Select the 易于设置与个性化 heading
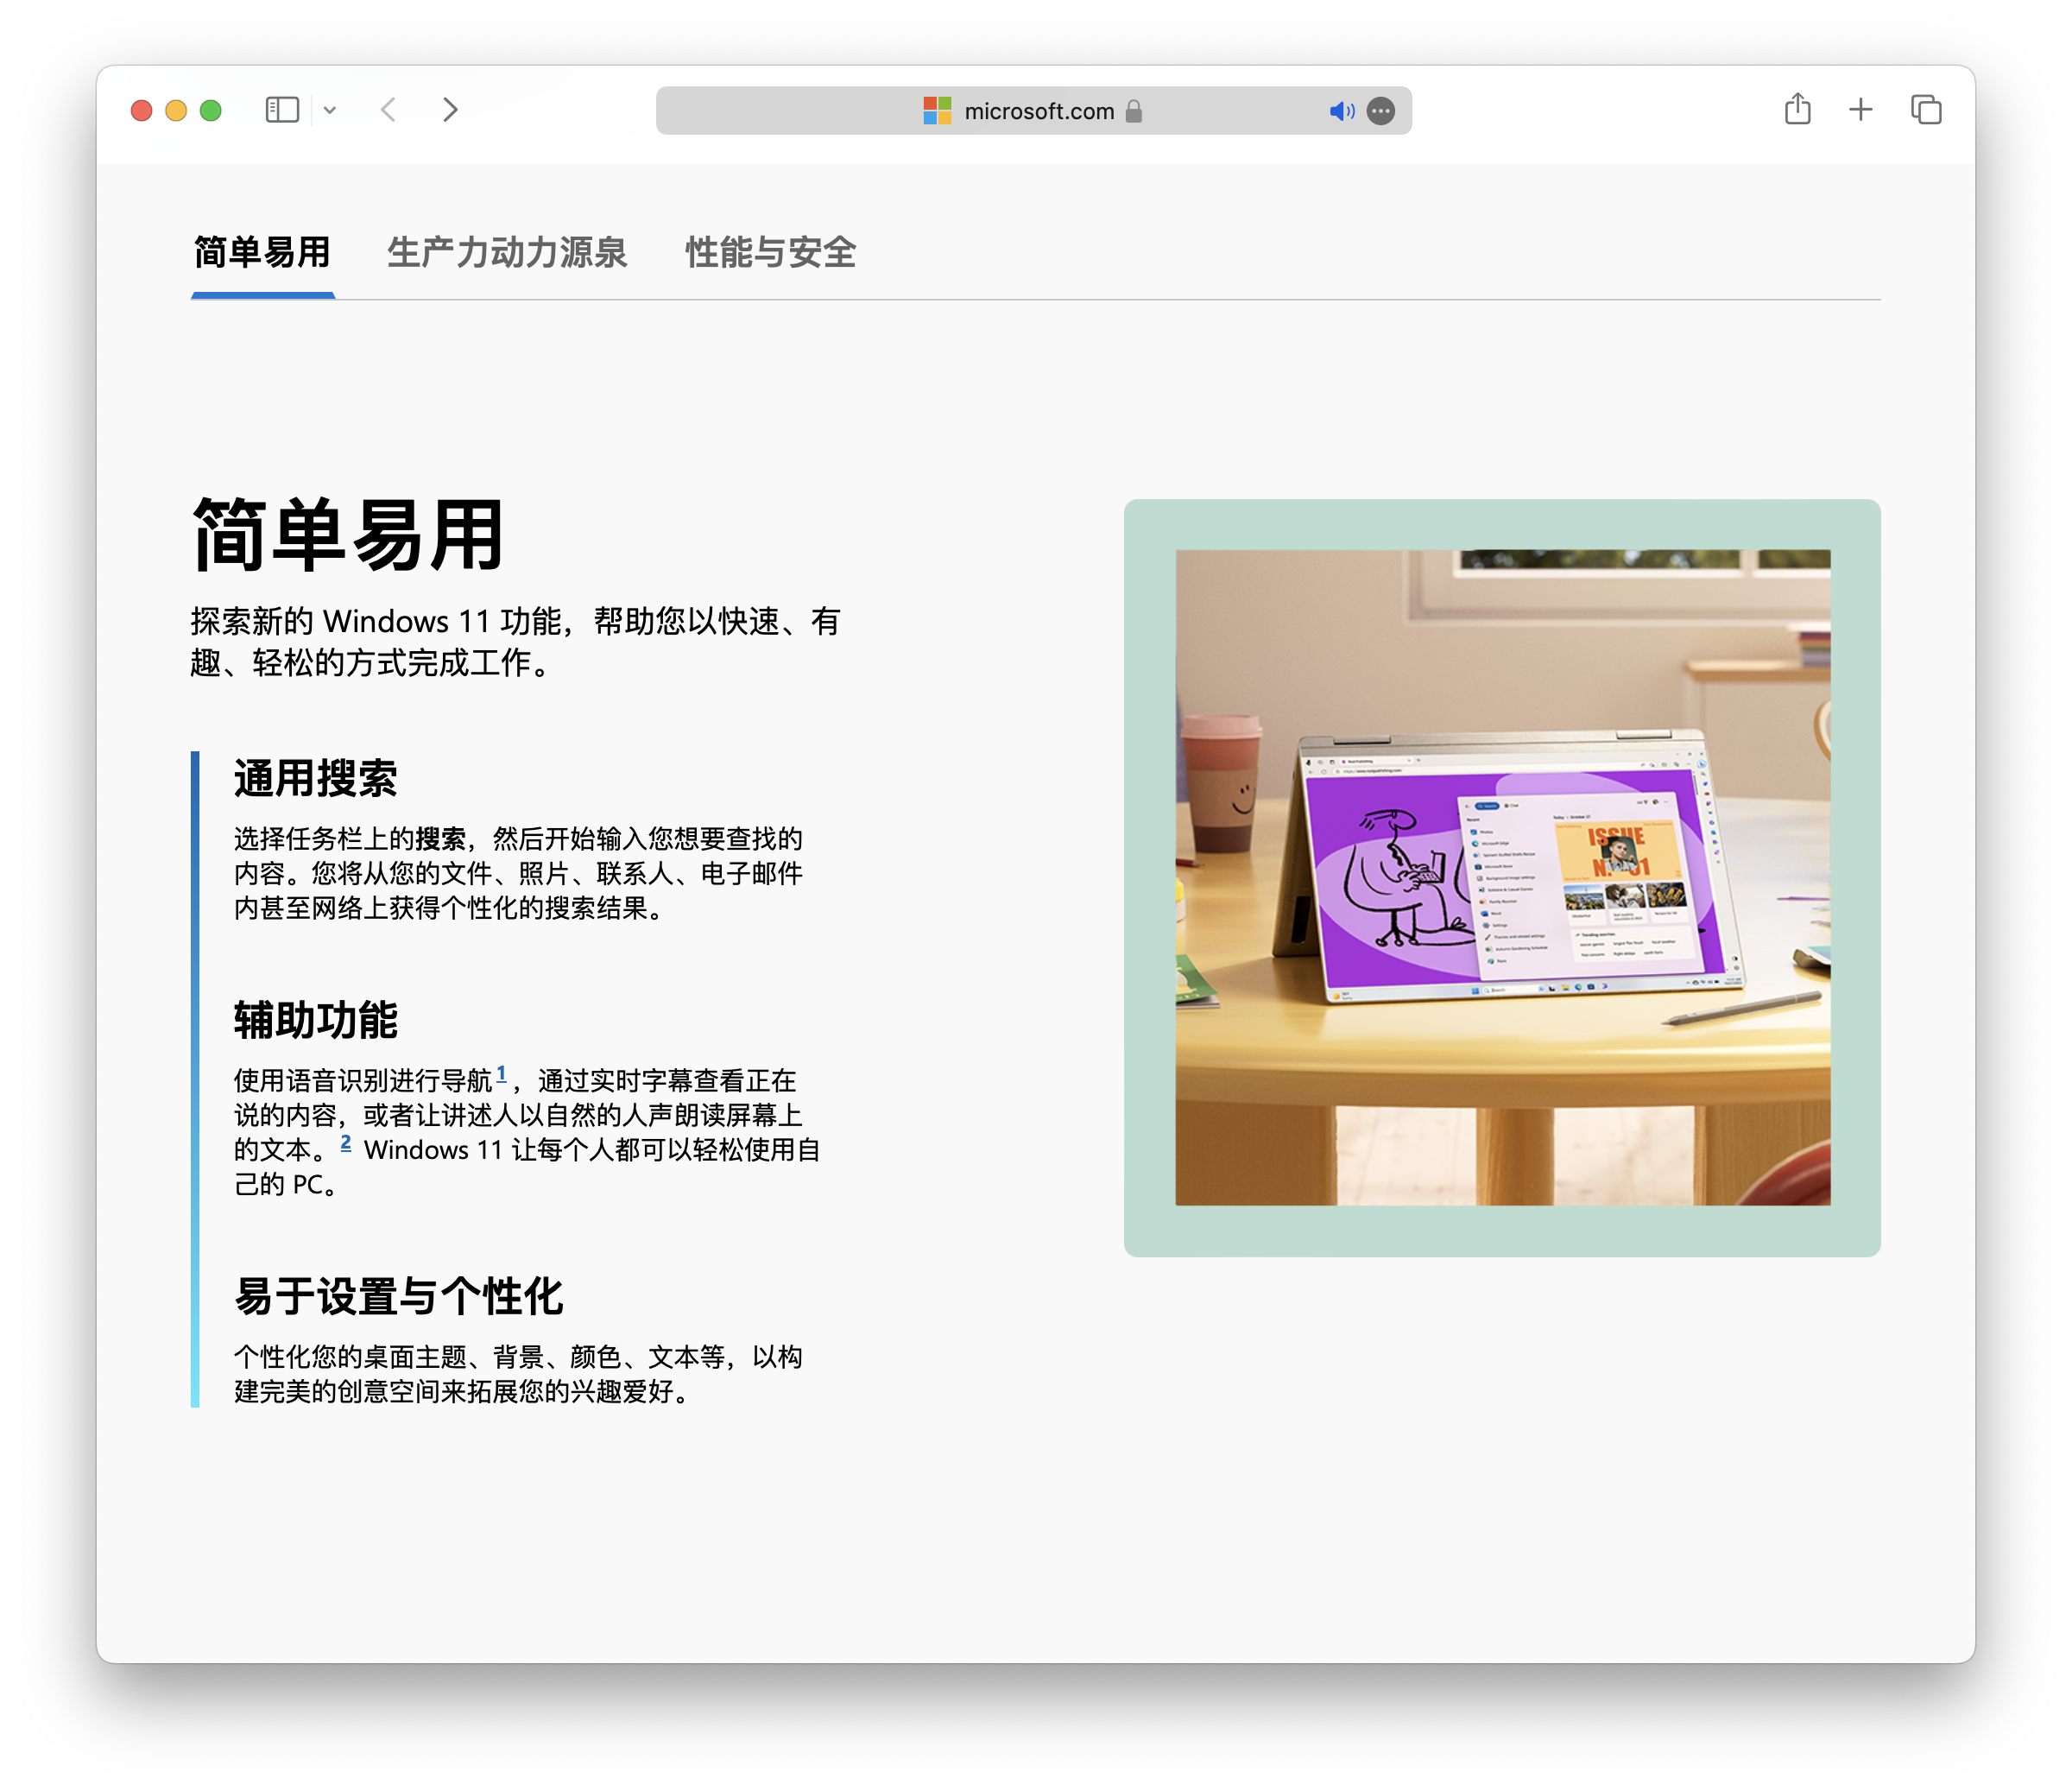Viewport: 2072px width, 1791px height. click(x=399, y=1297)
